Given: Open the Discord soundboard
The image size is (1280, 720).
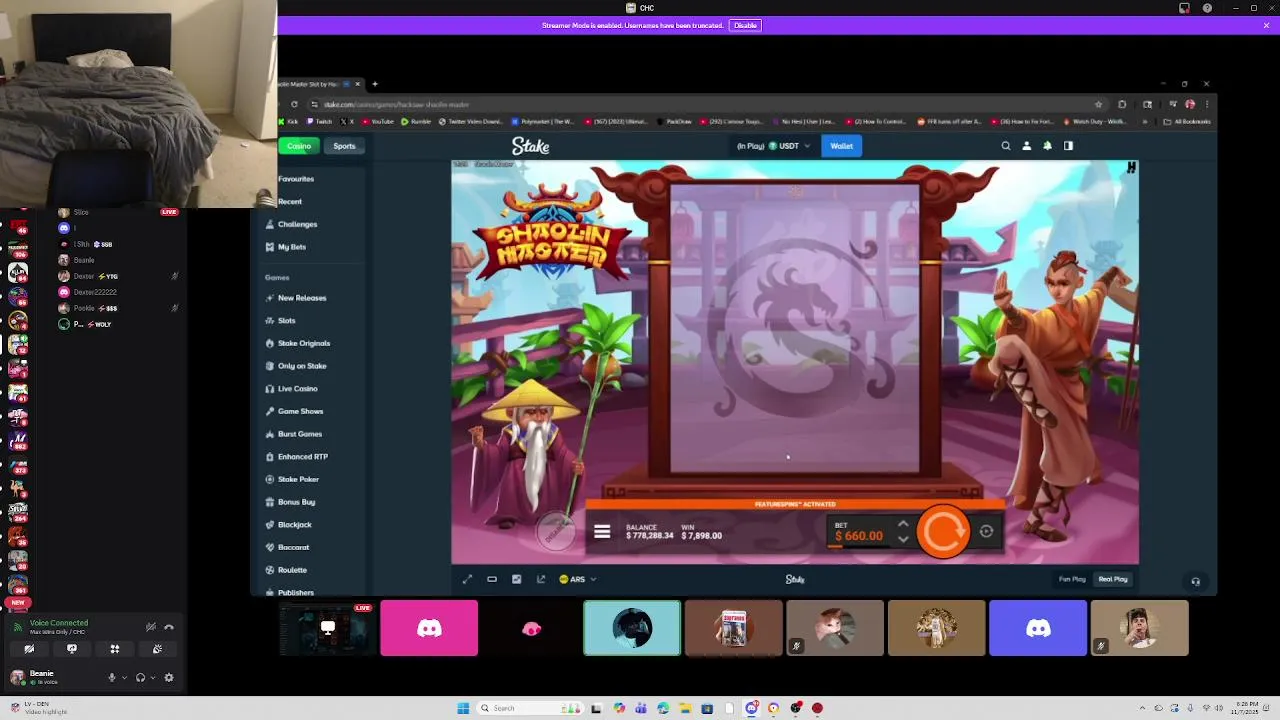Looking at the screenshot, I should point(157,649).
